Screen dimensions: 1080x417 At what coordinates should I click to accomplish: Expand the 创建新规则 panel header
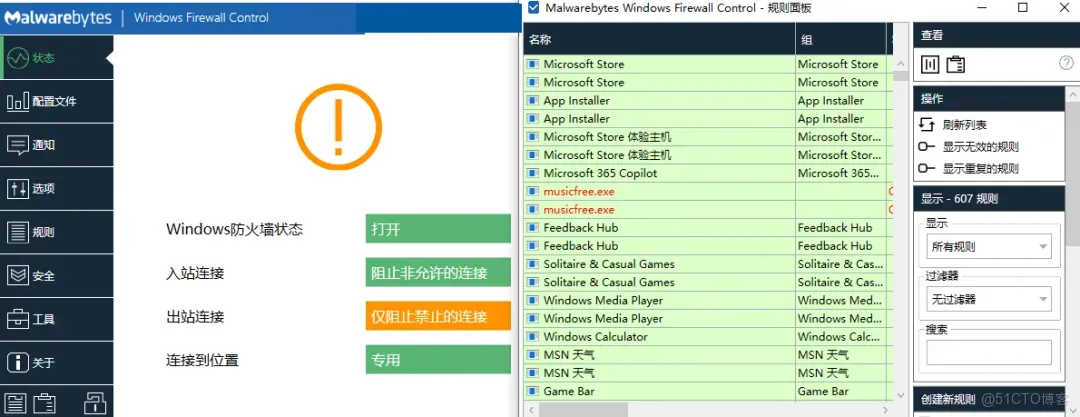point(989,399)
